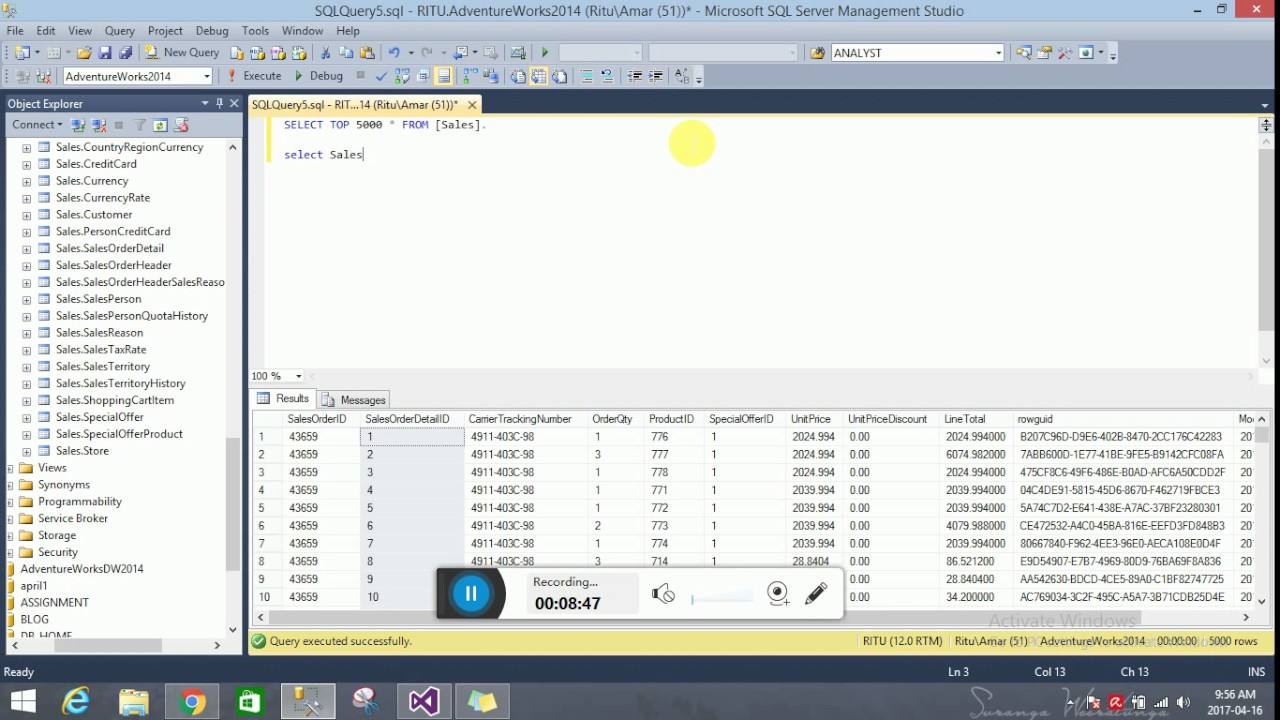Image resolution: width=1280 pixels, height=720 pixels.
Task: Click the Undo arrow icon
Action: click(394, 52)
